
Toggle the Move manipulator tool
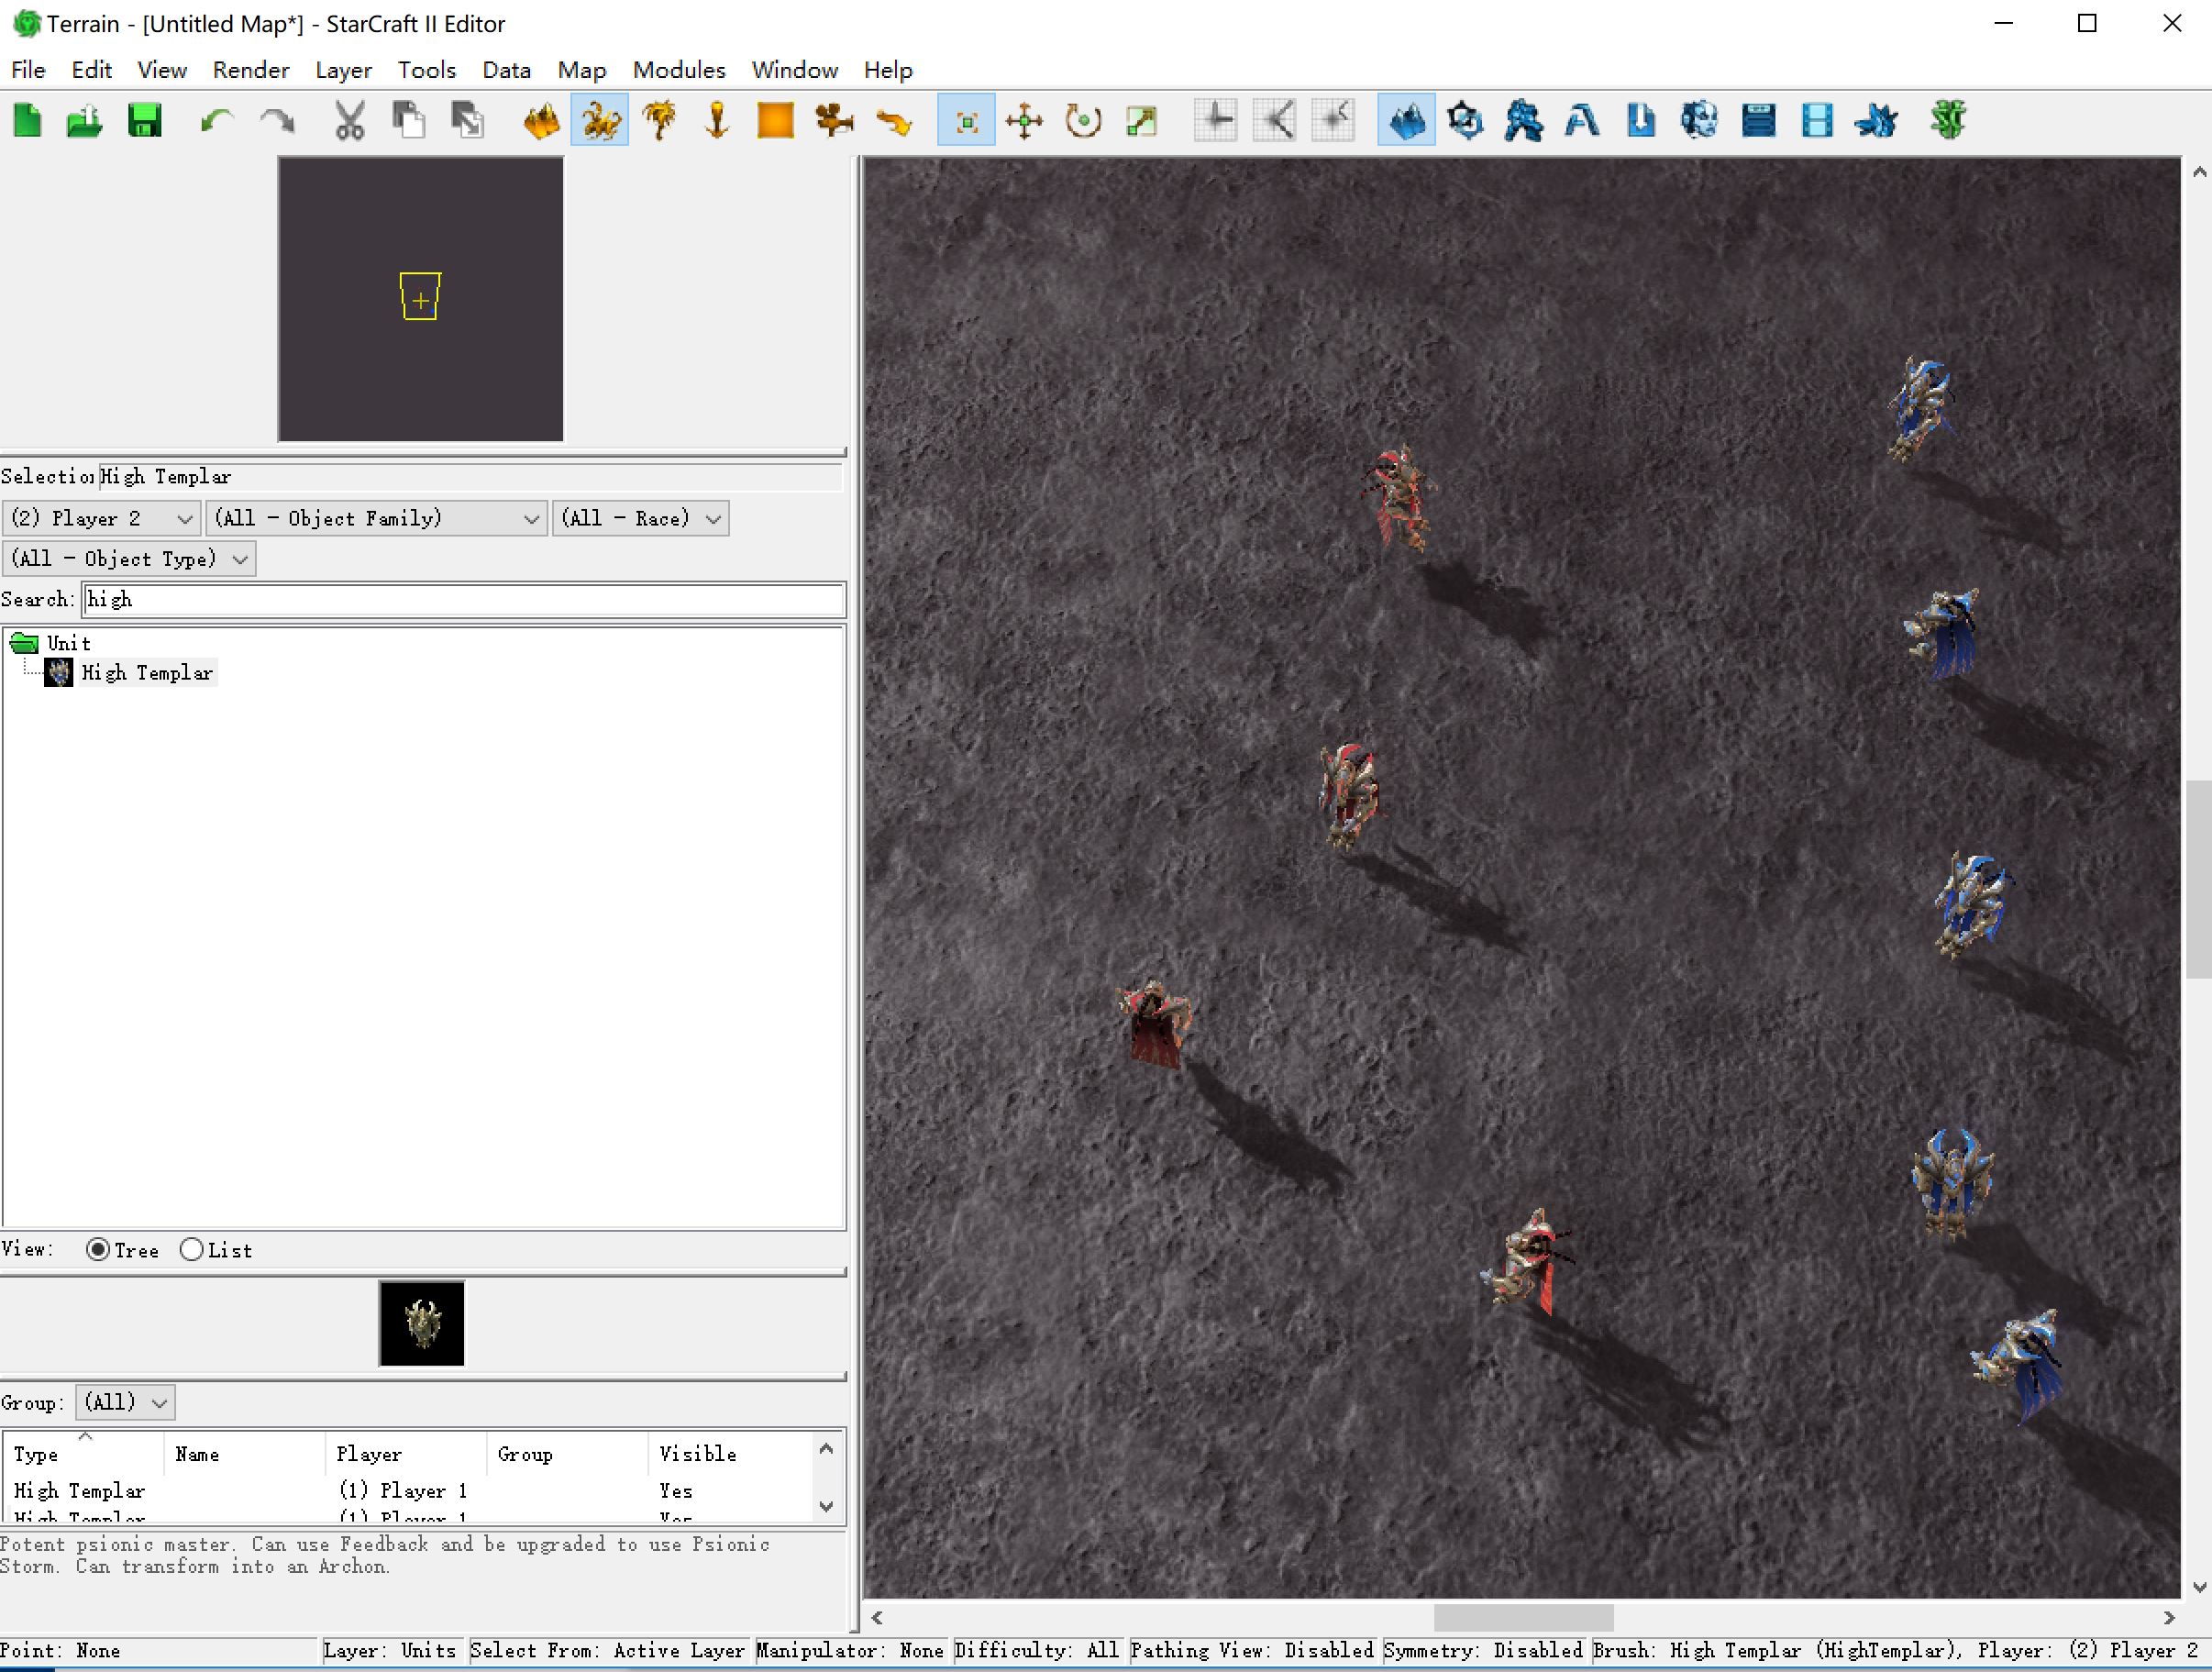(1024, 121)
